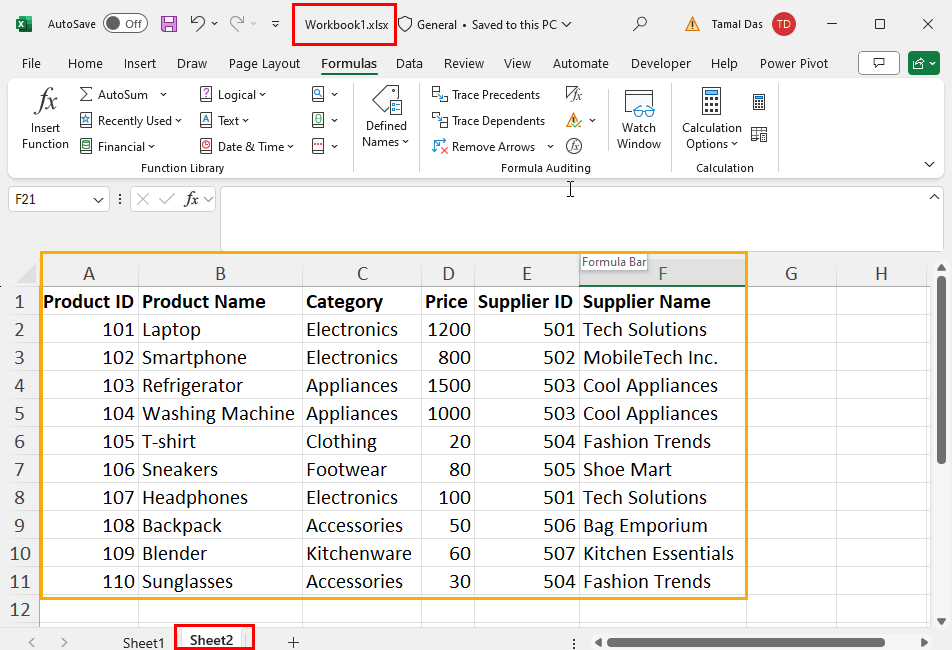Image resolution: width=952 pixels, height=650 pixels.
Task: Click the formula bar Enter checkmark icon
Action: [166, 199]
